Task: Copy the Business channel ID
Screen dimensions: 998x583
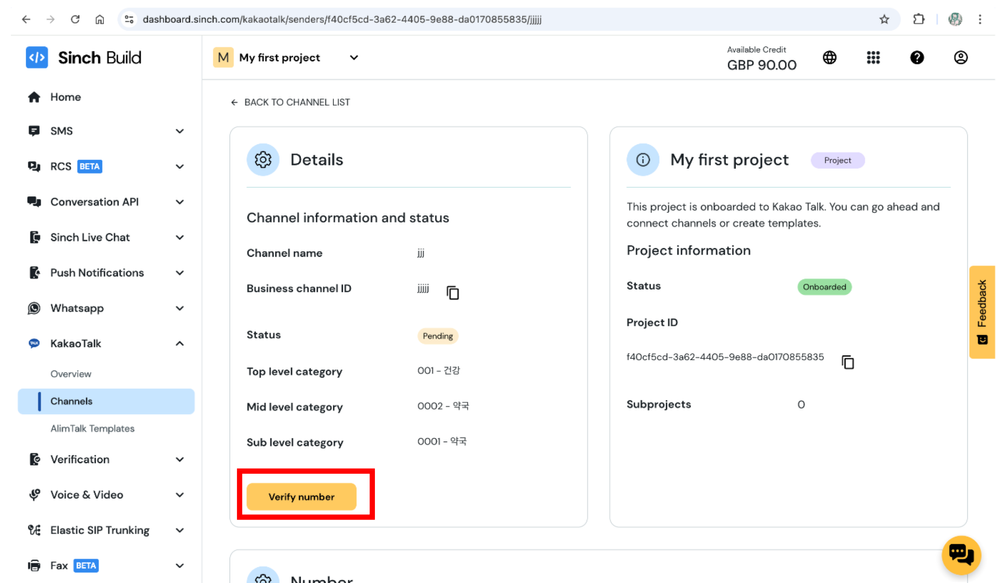Action: tap(453, 293)
